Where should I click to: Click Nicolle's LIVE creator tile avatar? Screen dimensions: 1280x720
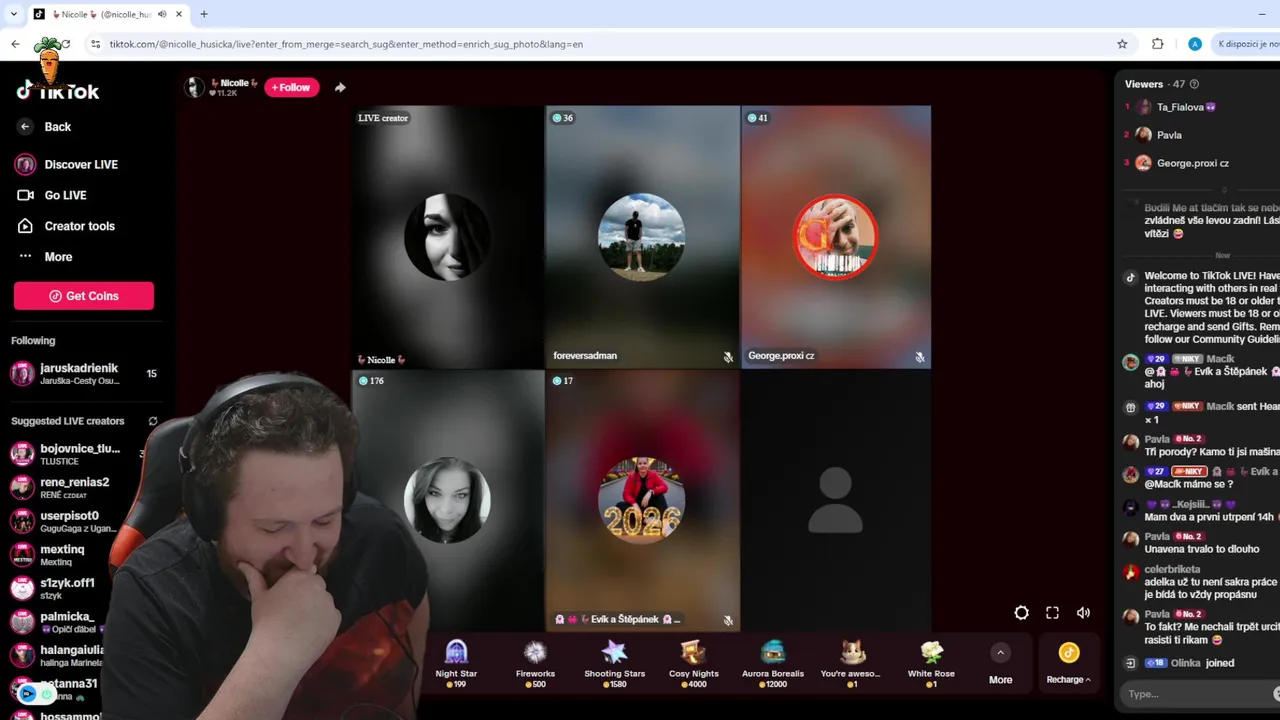coord(447,237)
